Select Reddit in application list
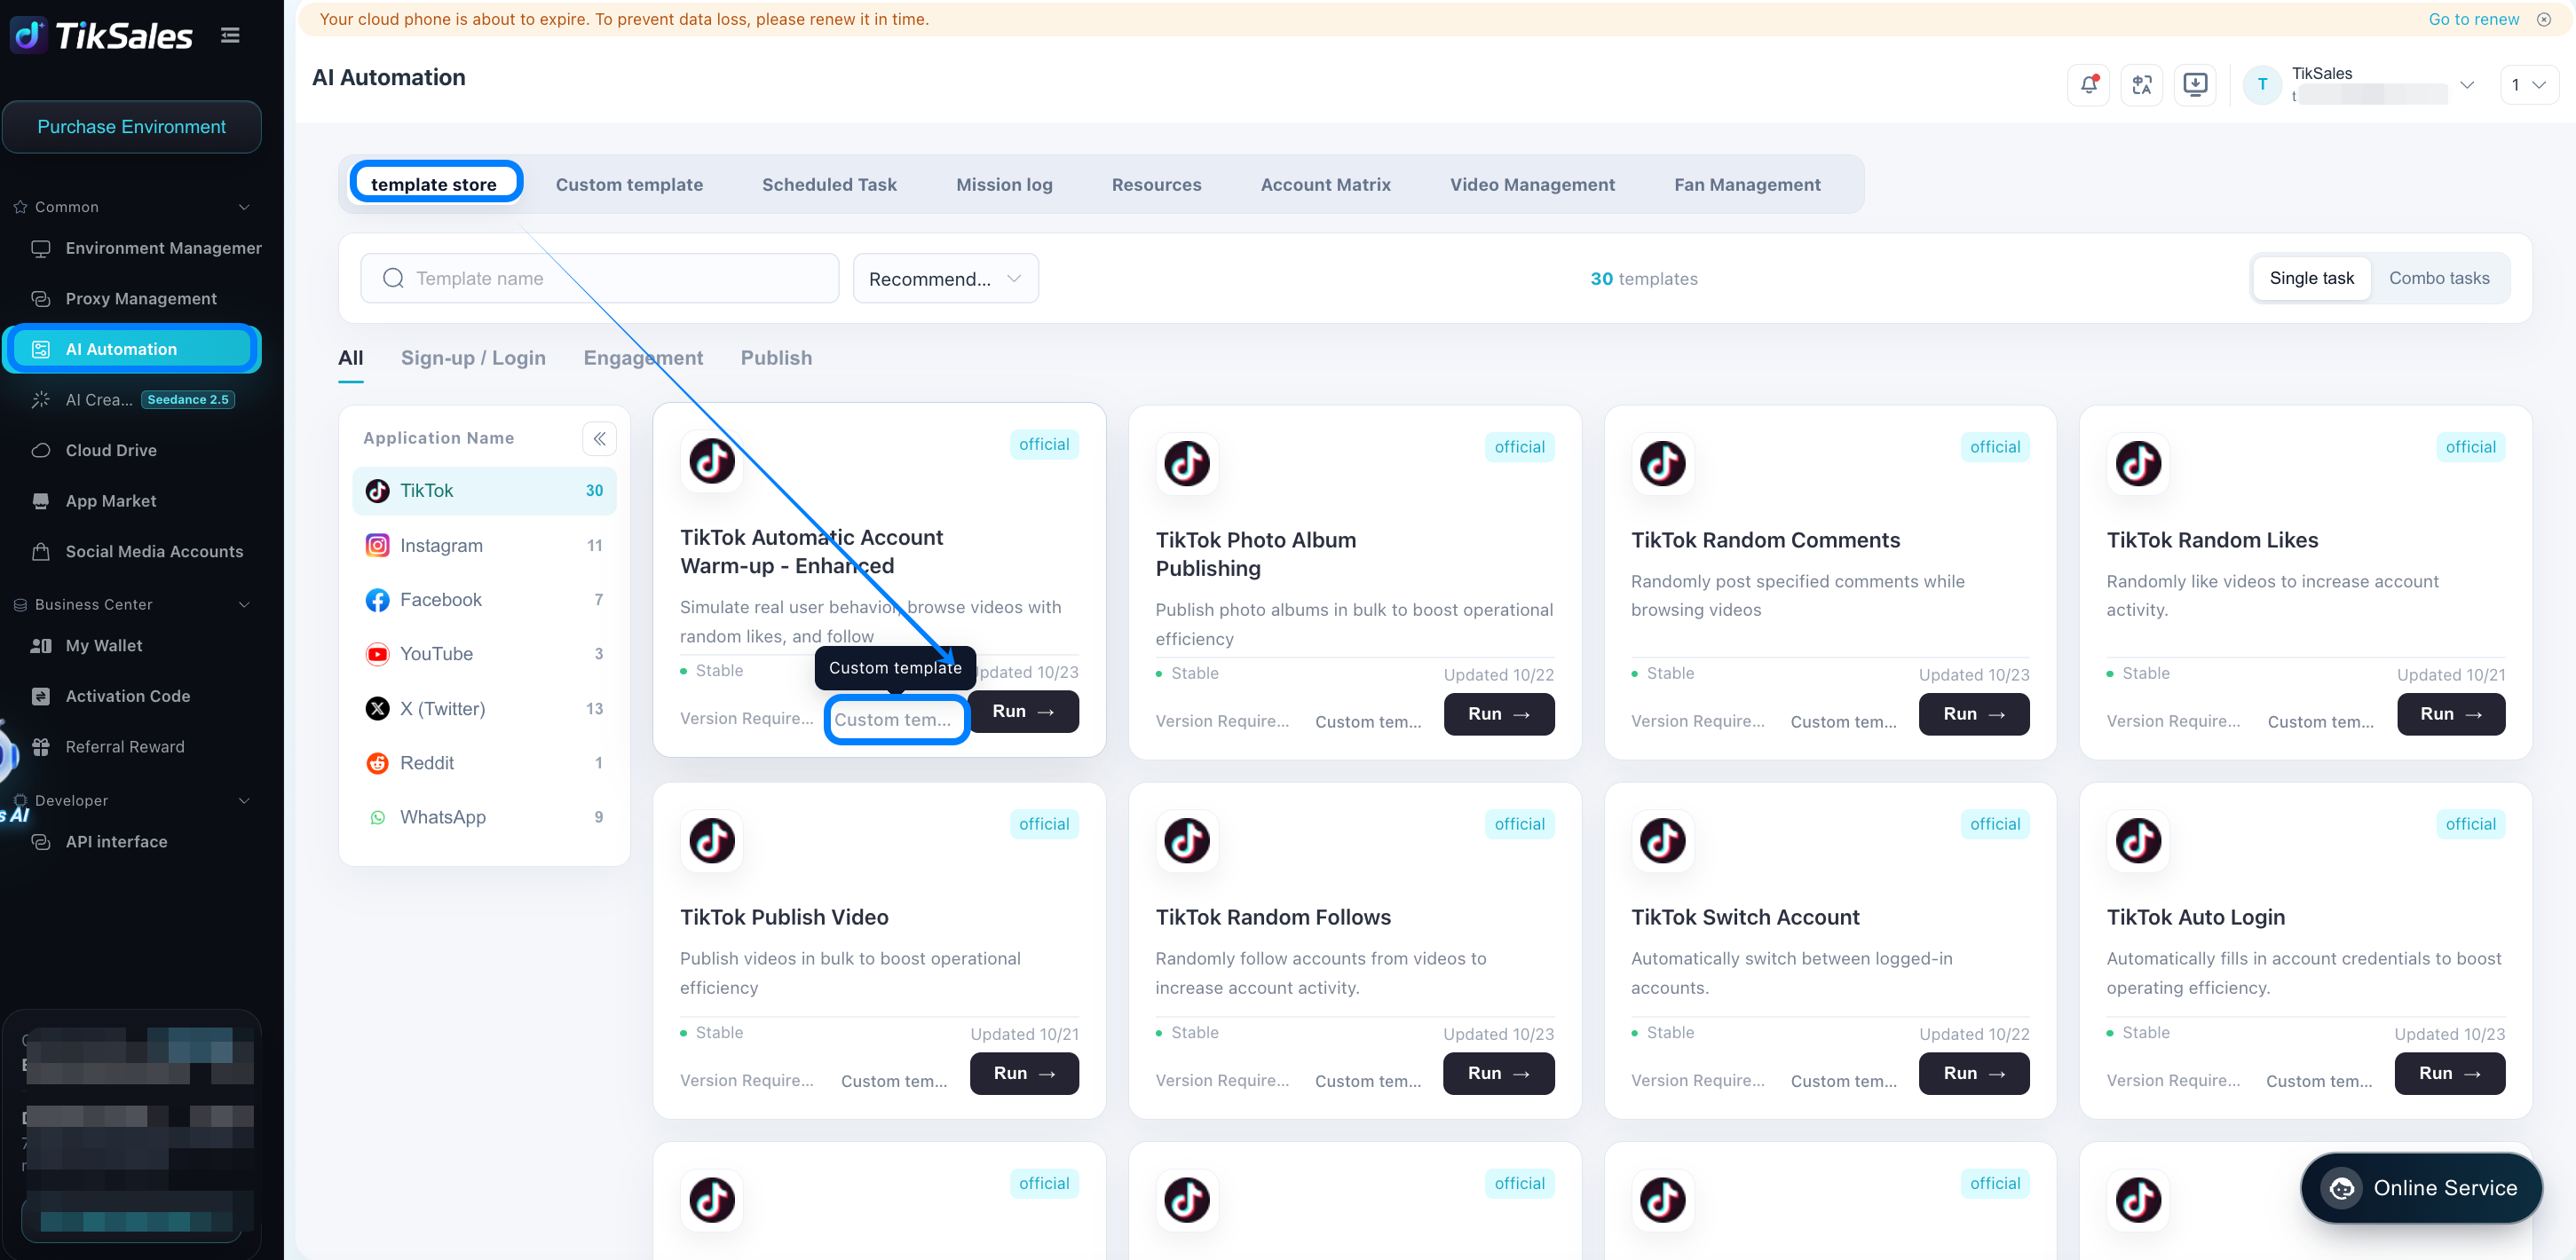This screenshot has width=2576, height=1260. [x=484, y=763]
